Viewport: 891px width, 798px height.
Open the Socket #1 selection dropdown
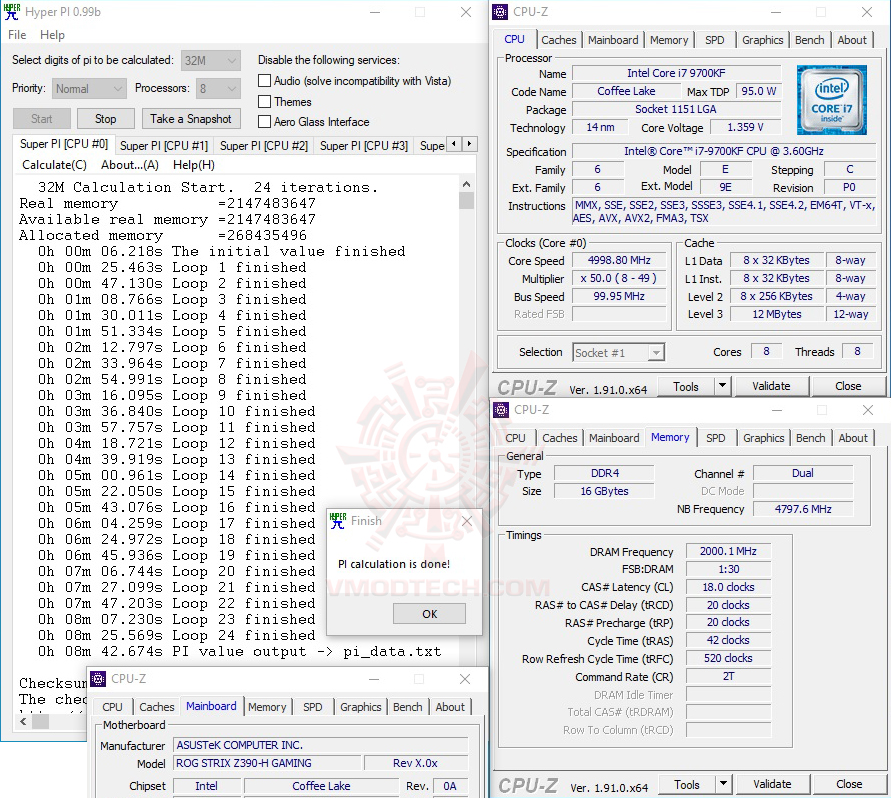coord(618,353)
